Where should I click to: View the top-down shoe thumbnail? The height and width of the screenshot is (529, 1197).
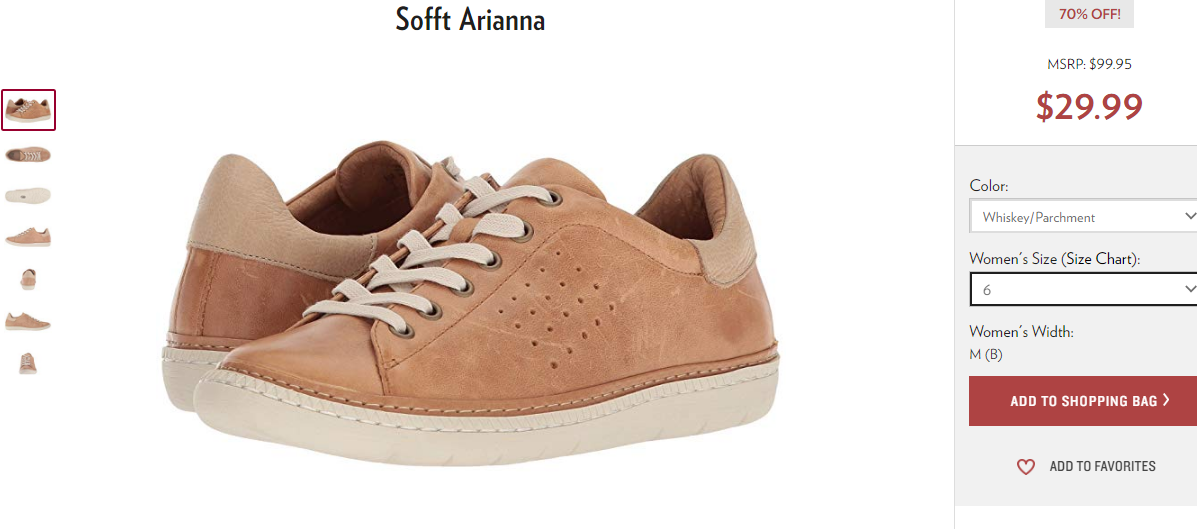pos(28,154)
